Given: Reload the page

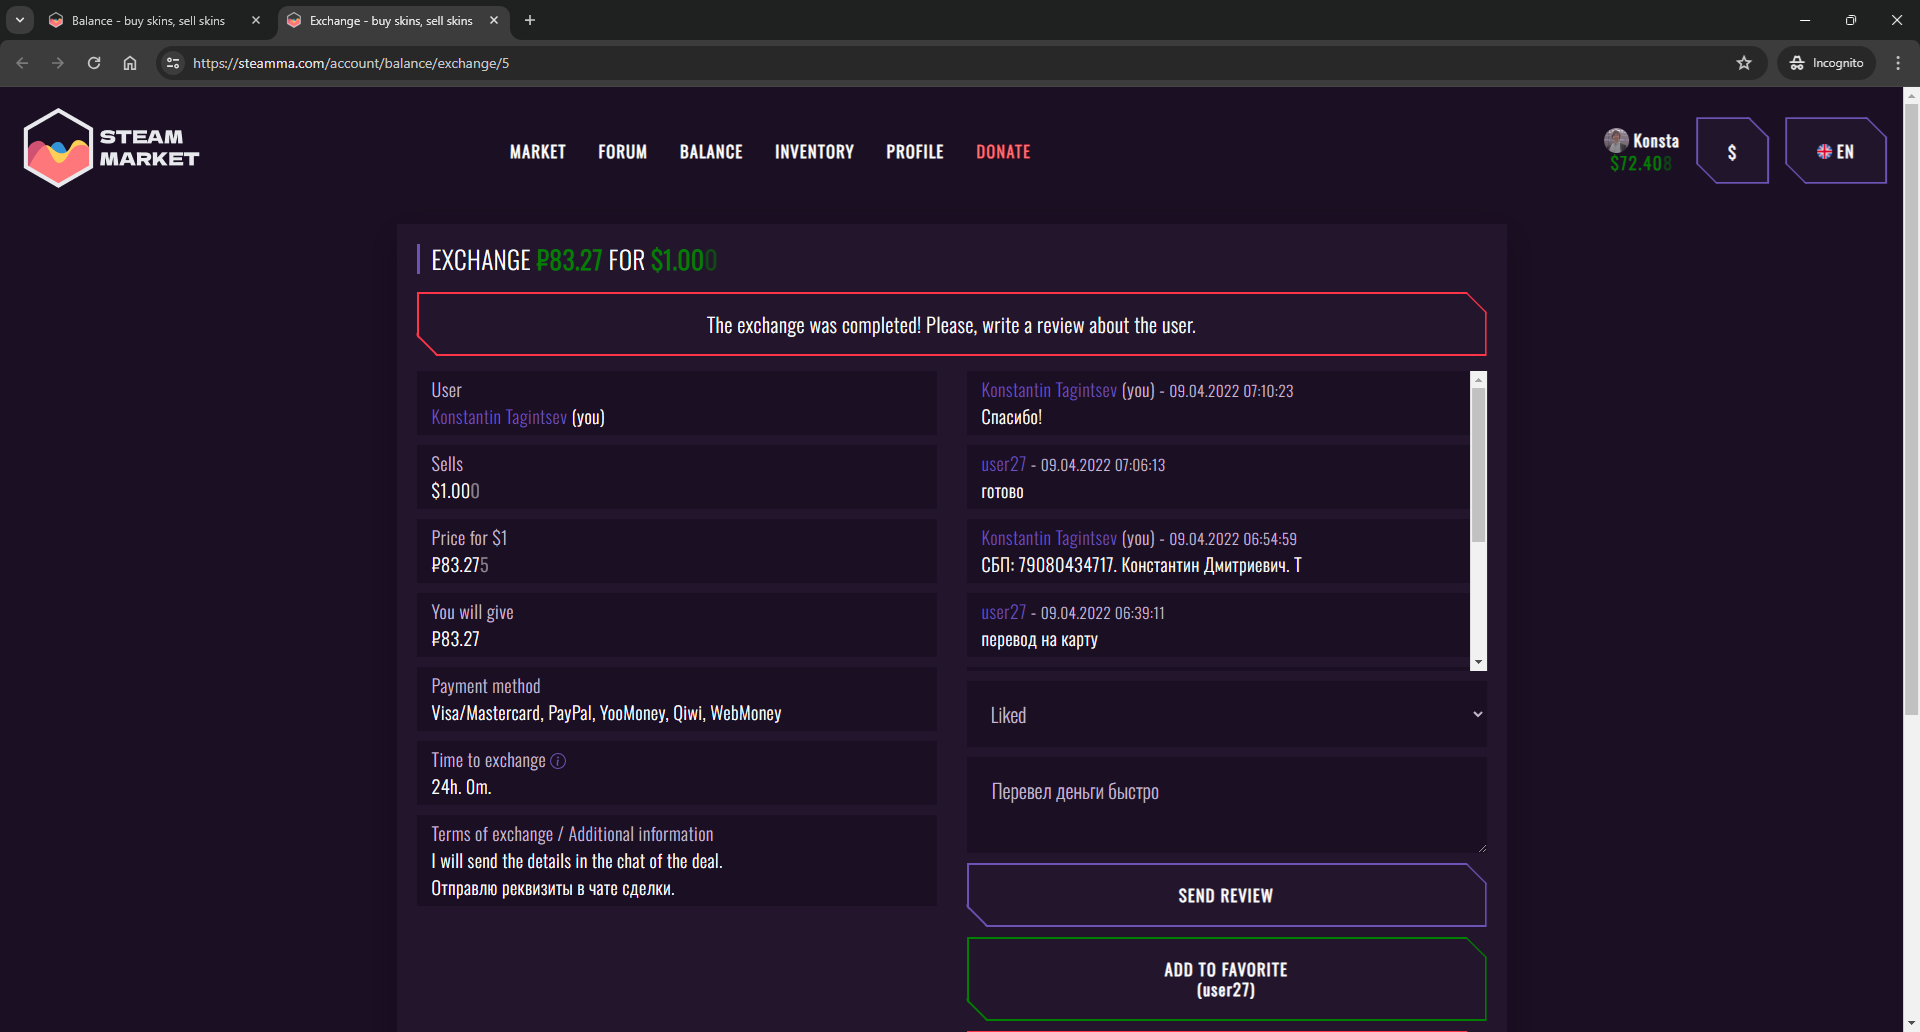Looking at the screenshot, I should [94, 63].
